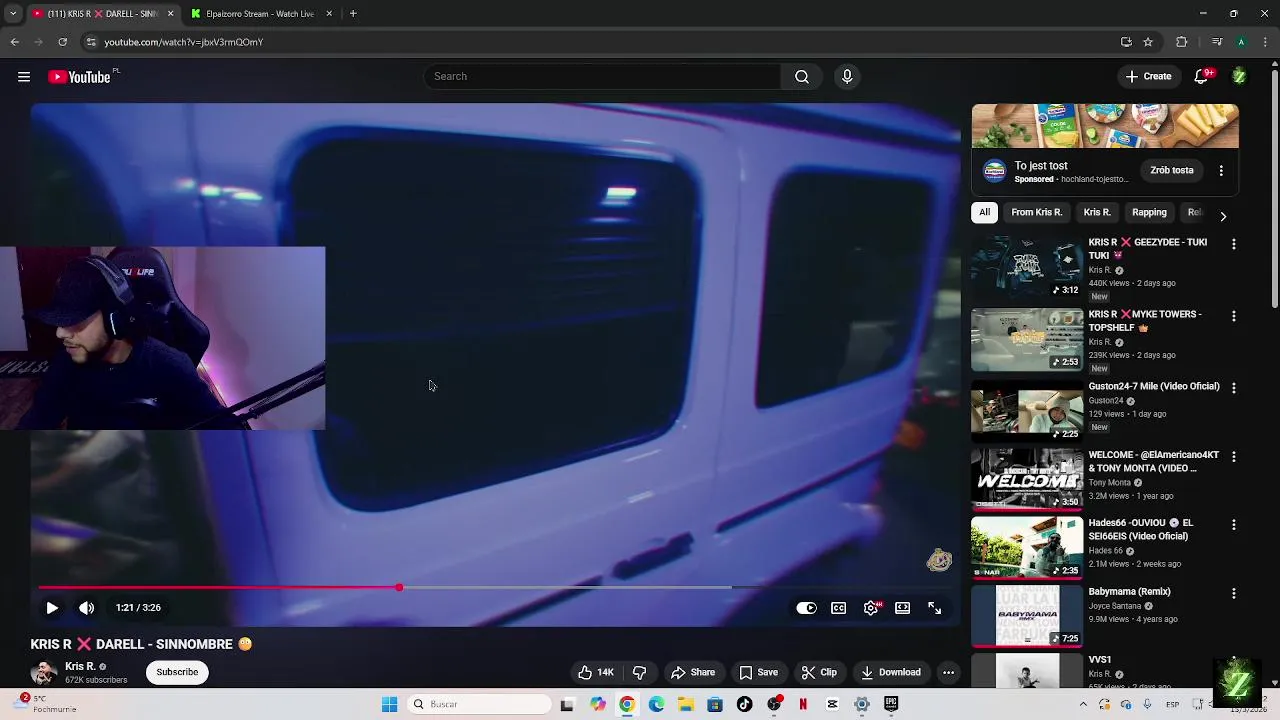Show hidden system tray icons
The height and width of the screenshot is (720, 1280).
point(1083,705)
